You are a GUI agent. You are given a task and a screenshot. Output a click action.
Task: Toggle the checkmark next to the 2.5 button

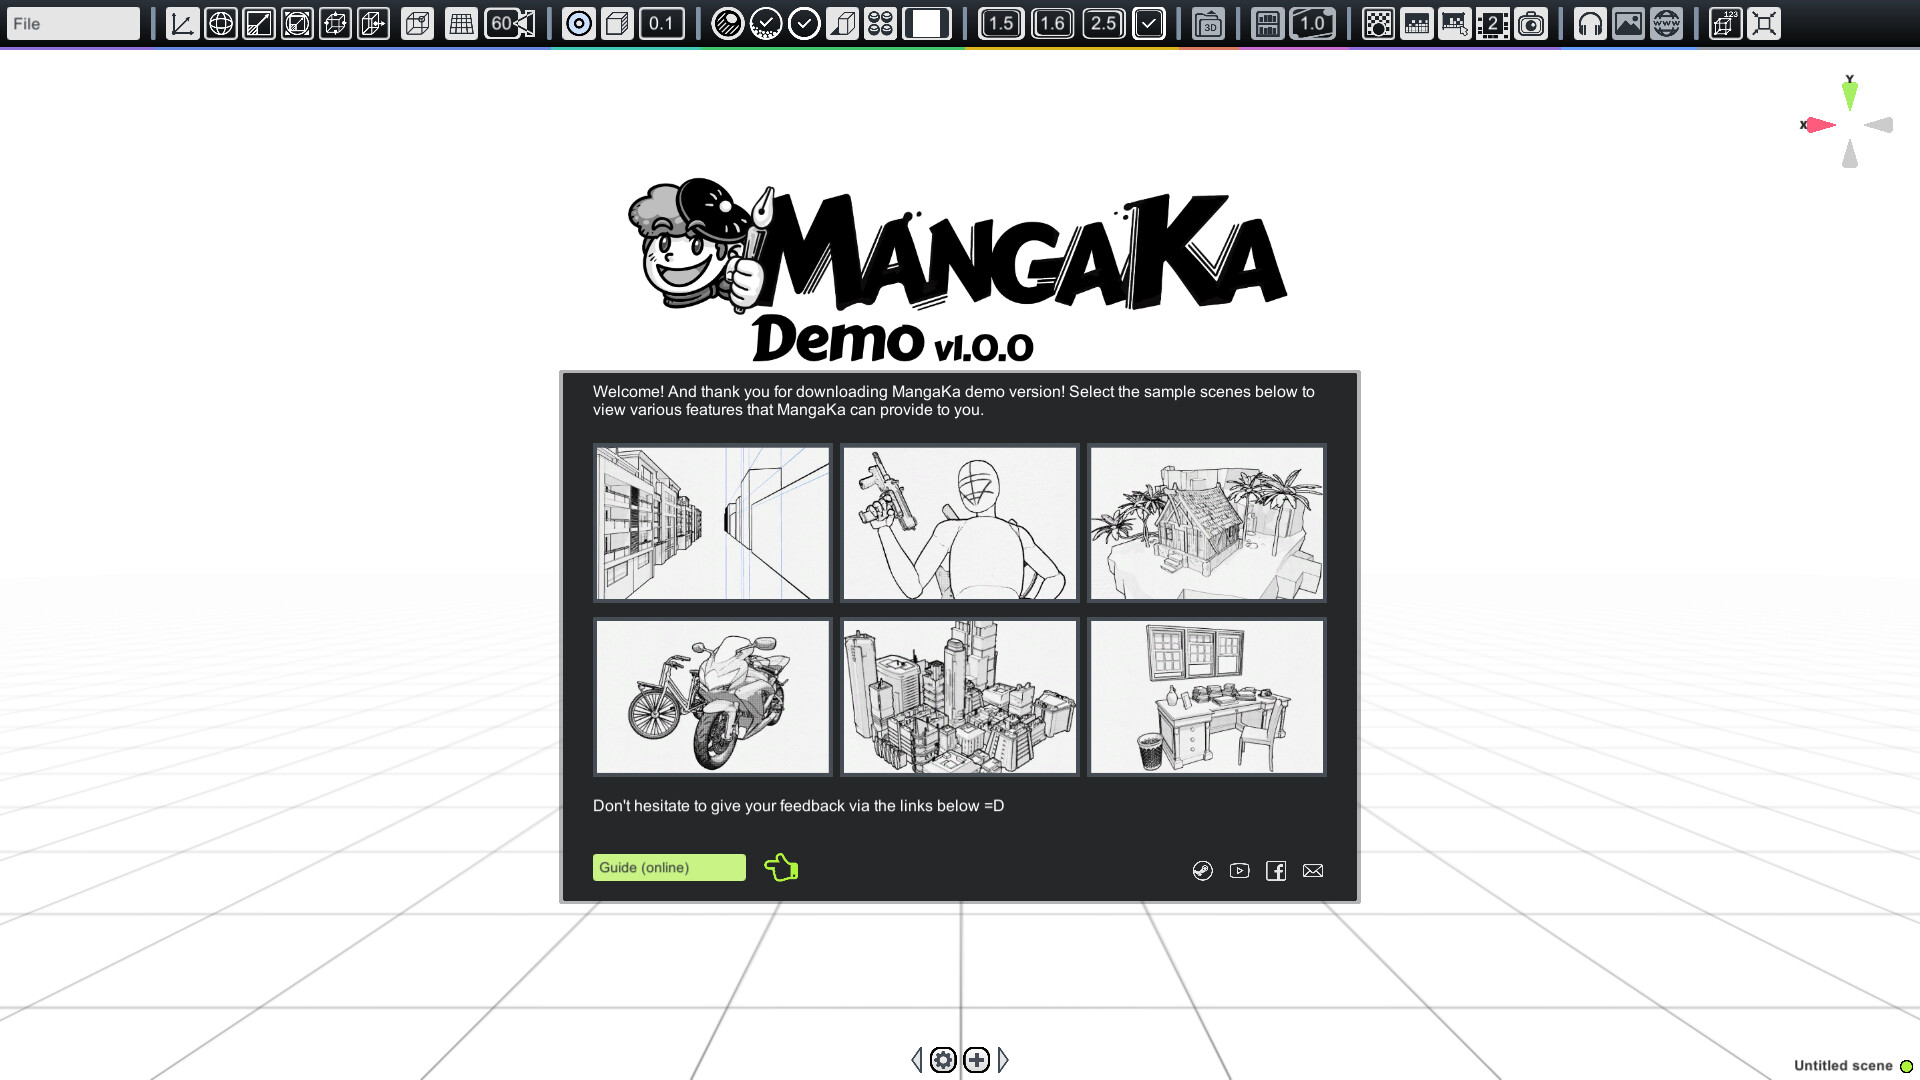pyautogui.click(x=1148, y=24)
